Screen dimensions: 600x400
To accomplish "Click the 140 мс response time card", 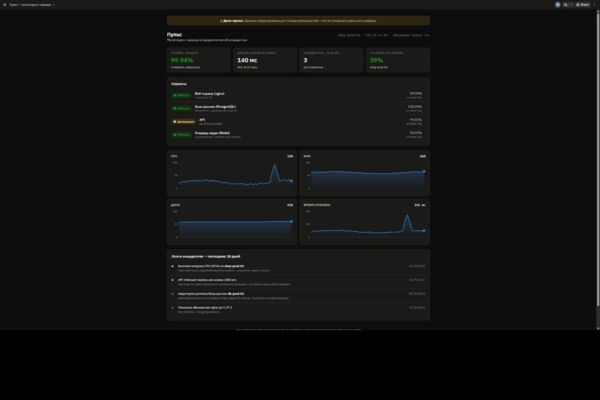I will click(x=265, y=60).
